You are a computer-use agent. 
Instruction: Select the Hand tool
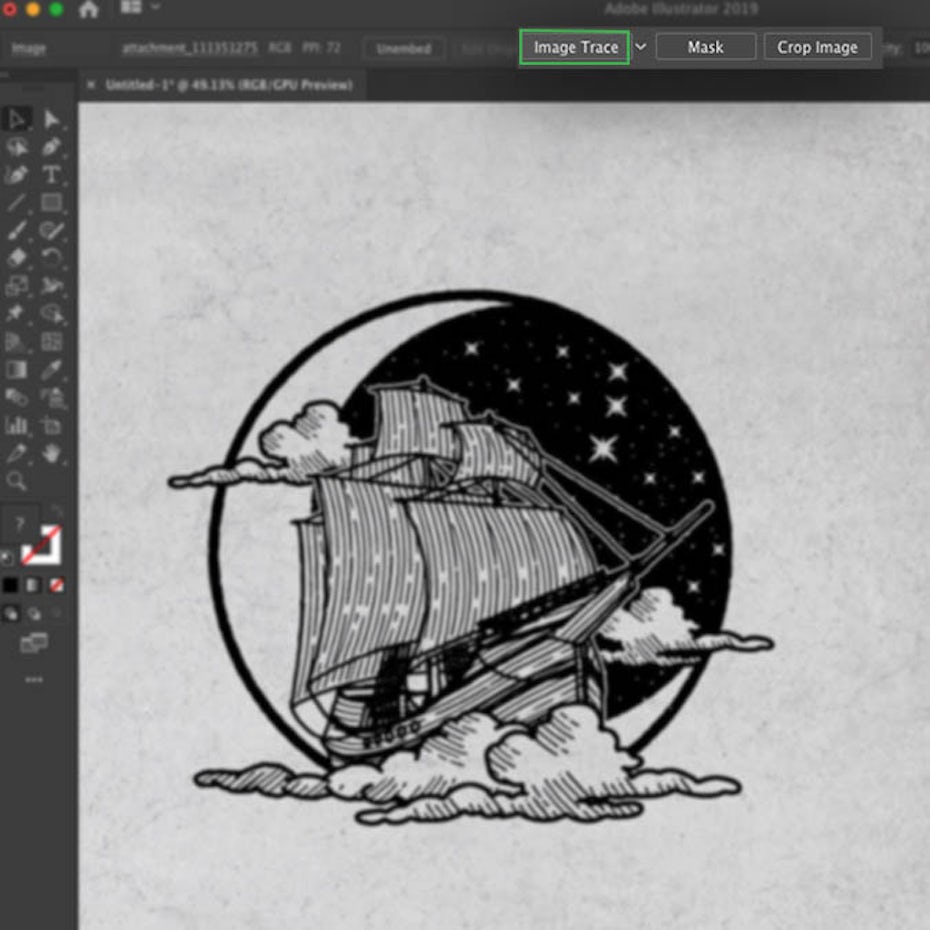click(x=52, y=454)
